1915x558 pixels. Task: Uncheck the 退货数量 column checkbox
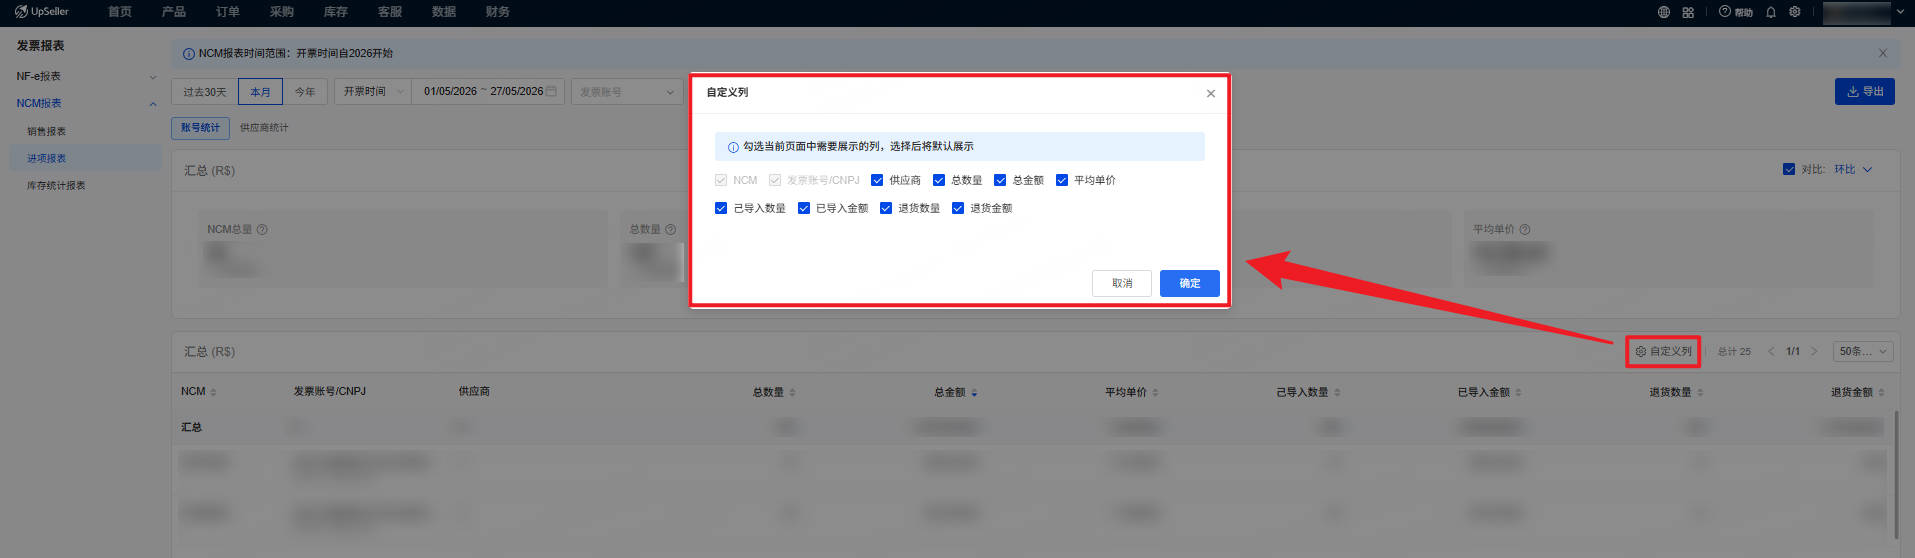[886, 208]
